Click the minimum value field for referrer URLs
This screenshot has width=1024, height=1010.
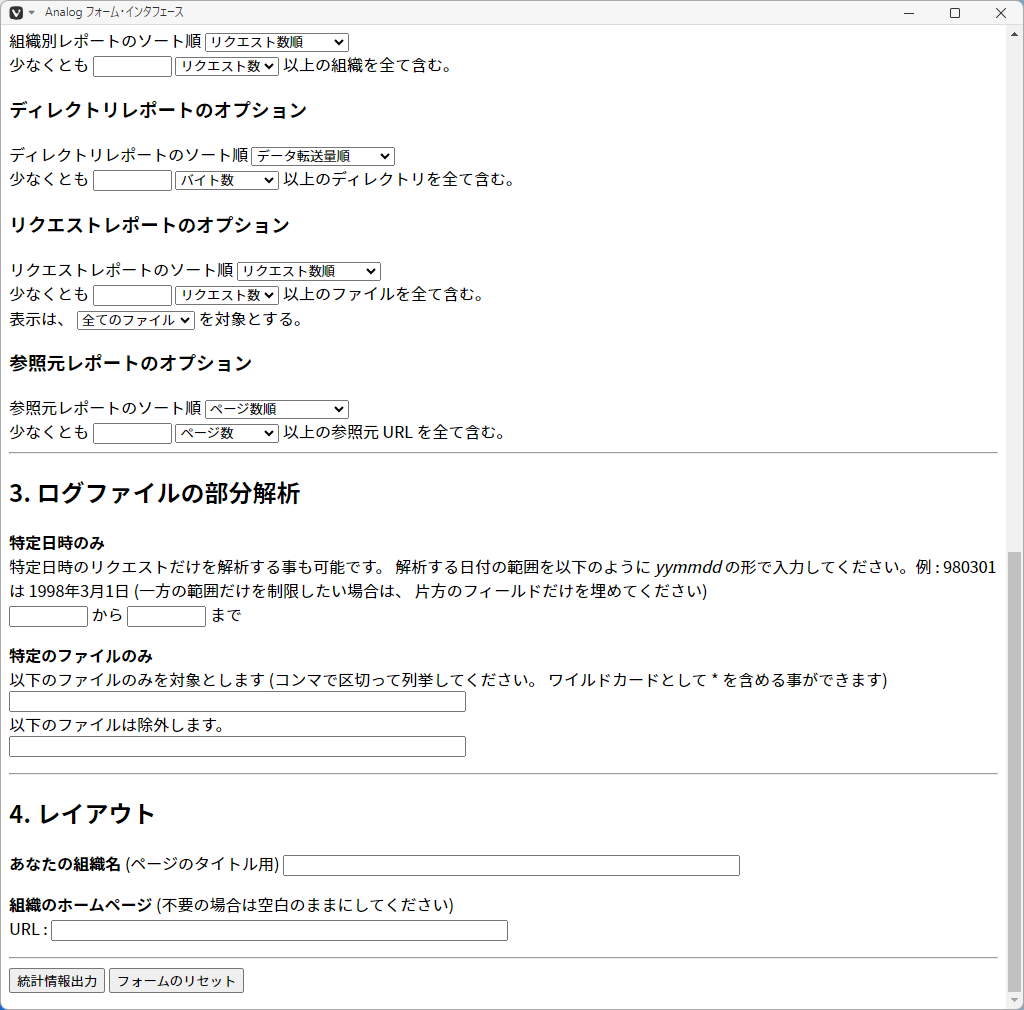pos(133,434)
